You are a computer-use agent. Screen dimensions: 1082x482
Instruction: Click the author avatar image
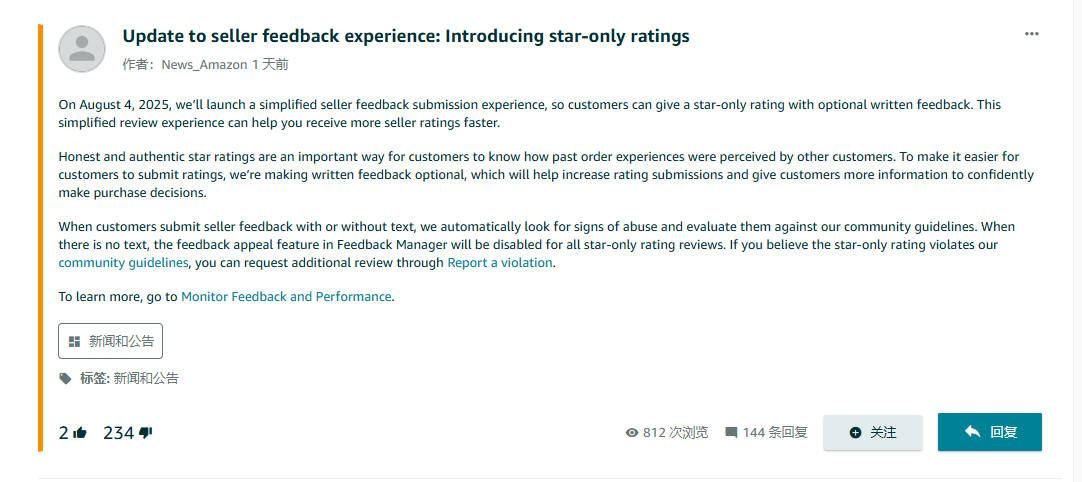pos(82,49)
